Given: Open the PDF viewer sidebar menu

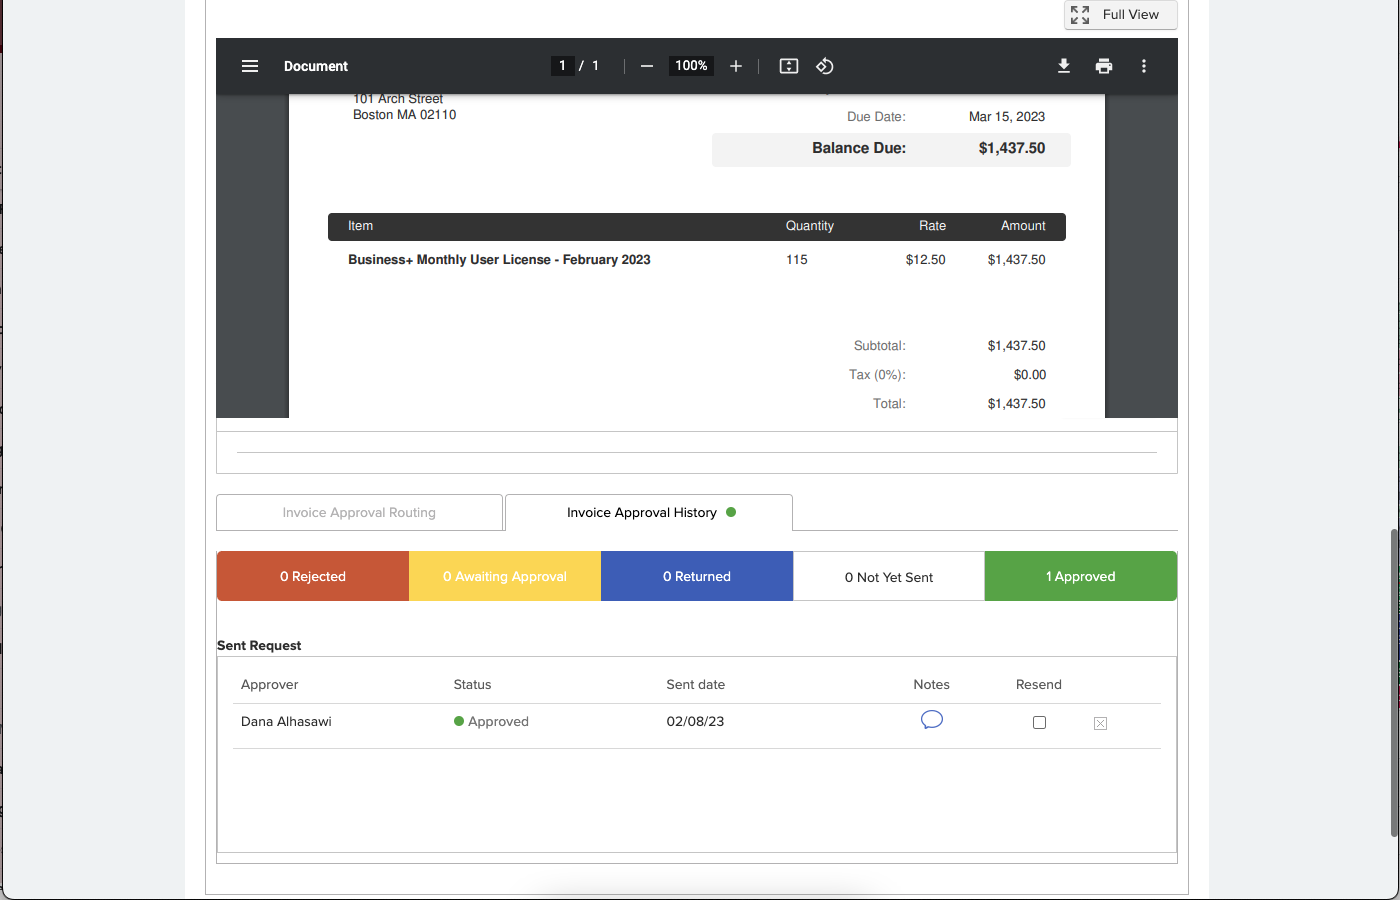Looking at the screenshot, I should (250, 66).
